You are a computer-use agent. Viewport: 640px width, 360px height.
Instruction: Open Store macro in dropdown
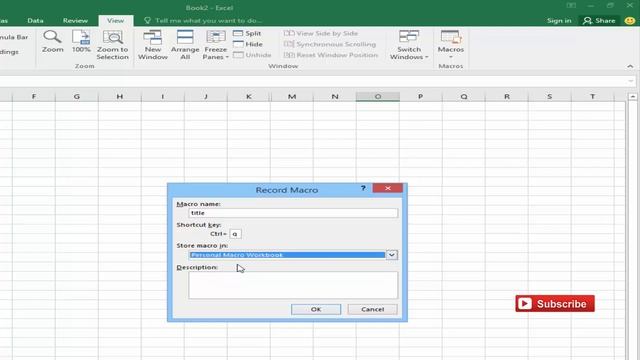coord(391,255)
